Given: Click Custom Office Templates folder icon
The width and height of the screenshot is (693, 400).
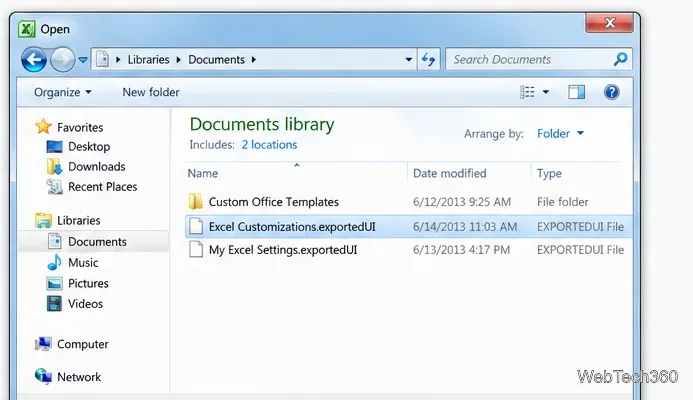Looking at the screenshot, I should coord(195,202).
